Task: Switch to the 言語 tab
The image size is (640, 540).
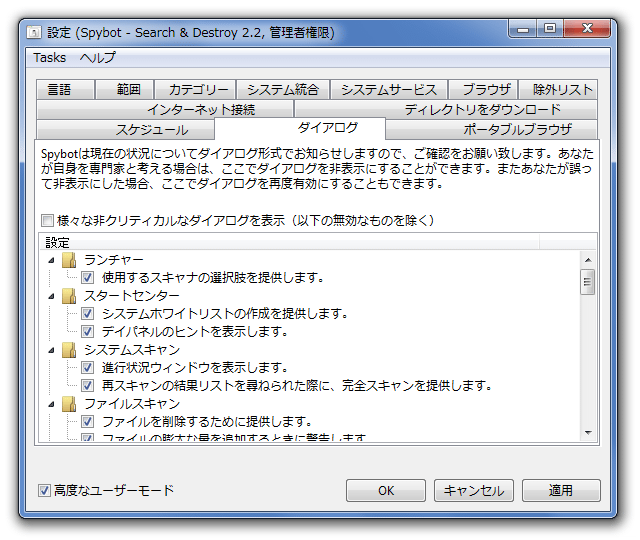Action: (65, 89)
